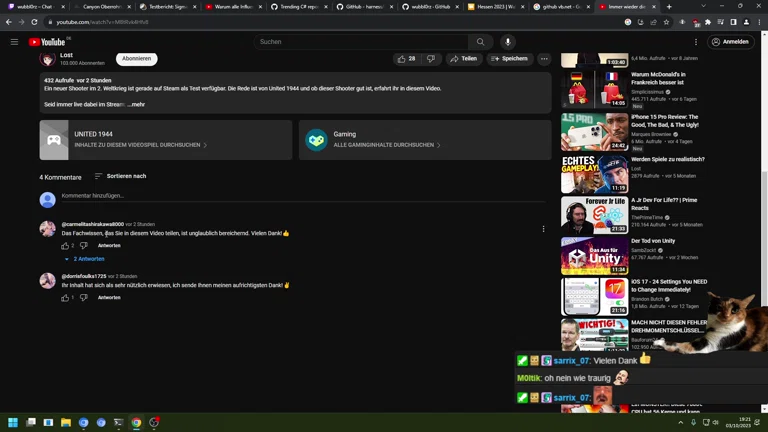Open more actions menu beside Speichern
This screenshot has width=768, height=432.
(544, 59)
